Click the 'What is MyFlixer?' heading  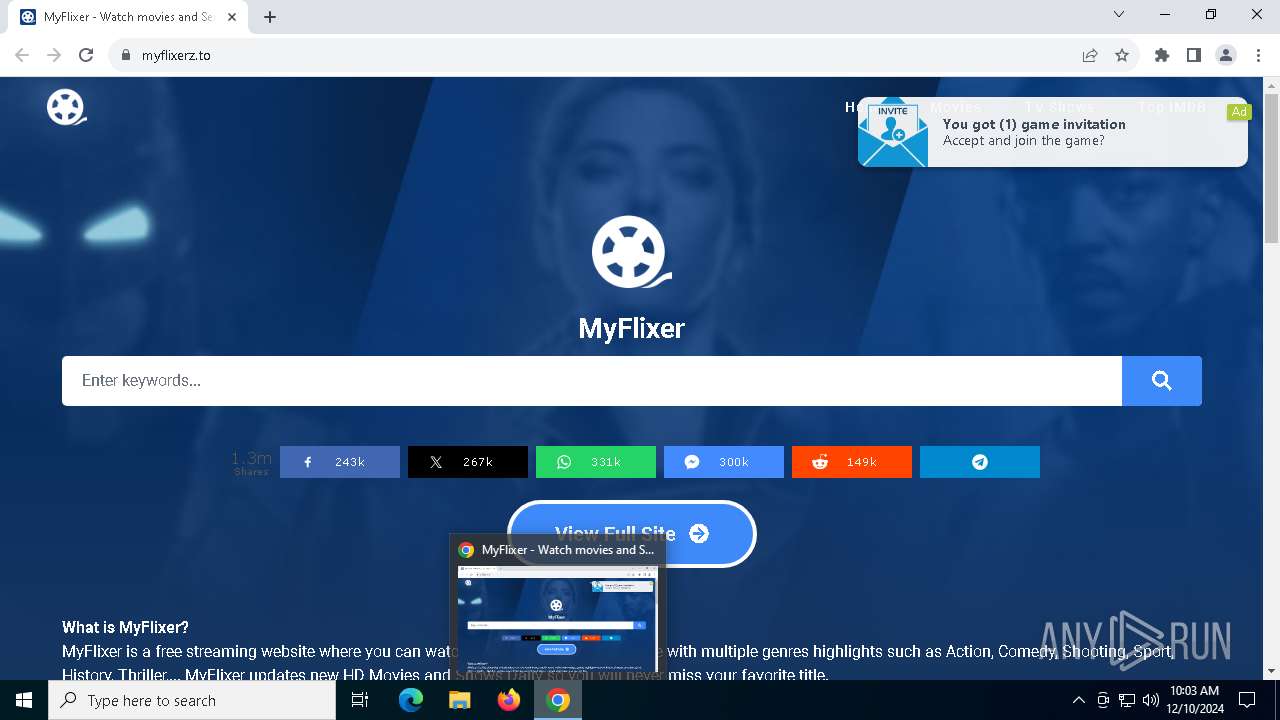[x=125, y=628]
